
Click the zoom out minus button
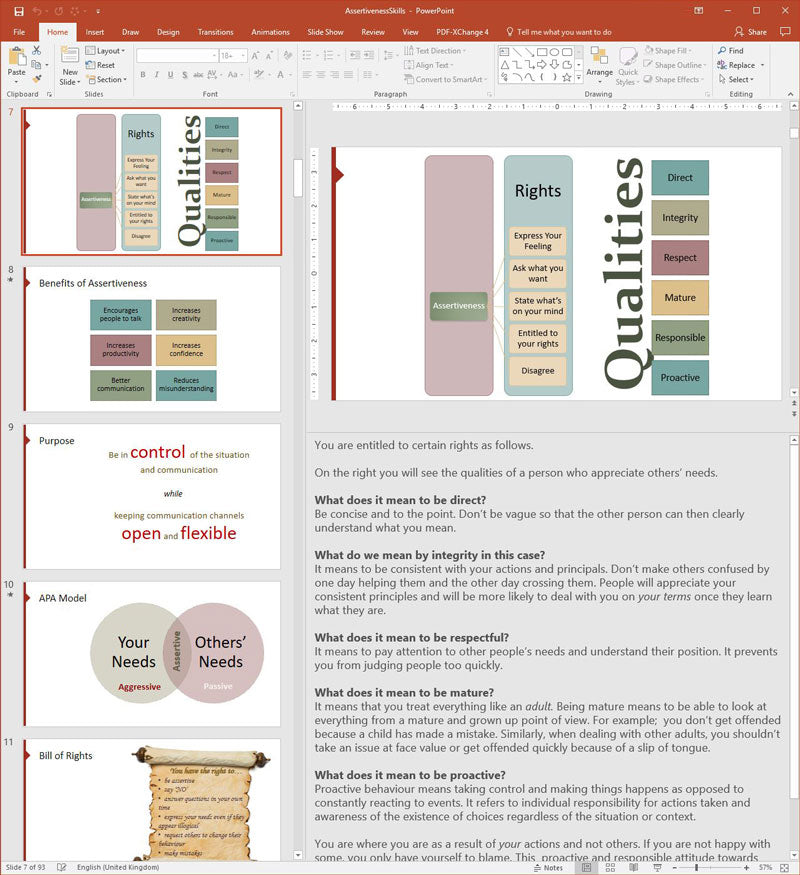click(674, 868)
